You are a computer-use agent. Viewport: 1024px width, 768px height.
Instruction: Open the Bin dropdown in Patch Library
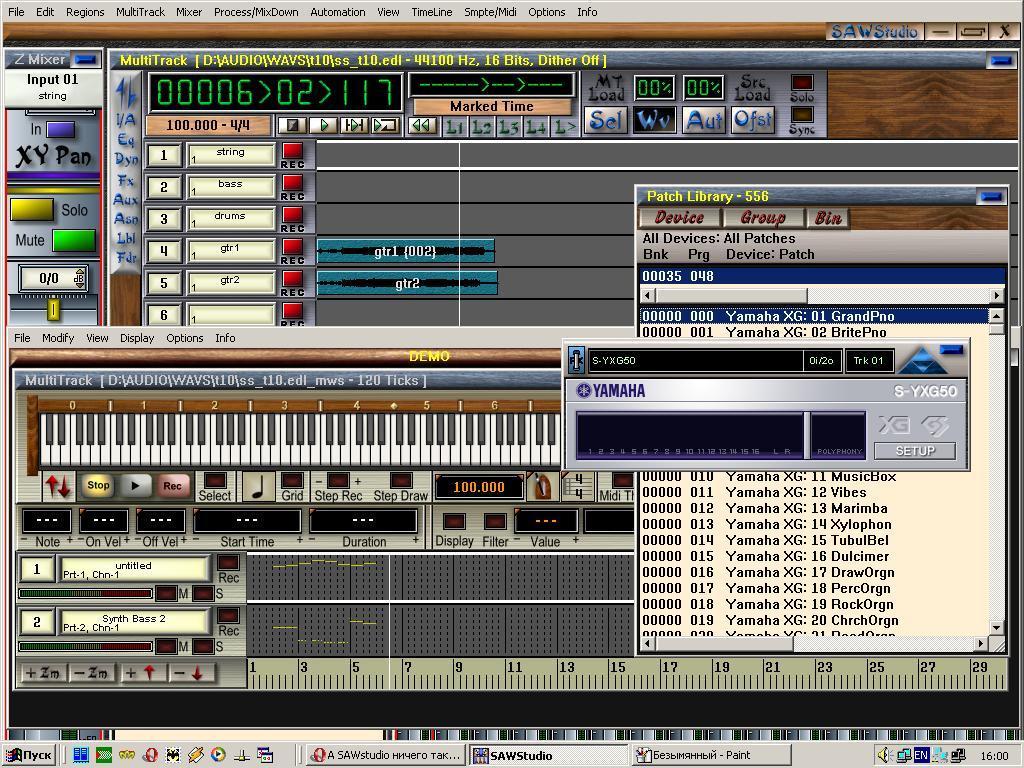(x=828, y=217)
